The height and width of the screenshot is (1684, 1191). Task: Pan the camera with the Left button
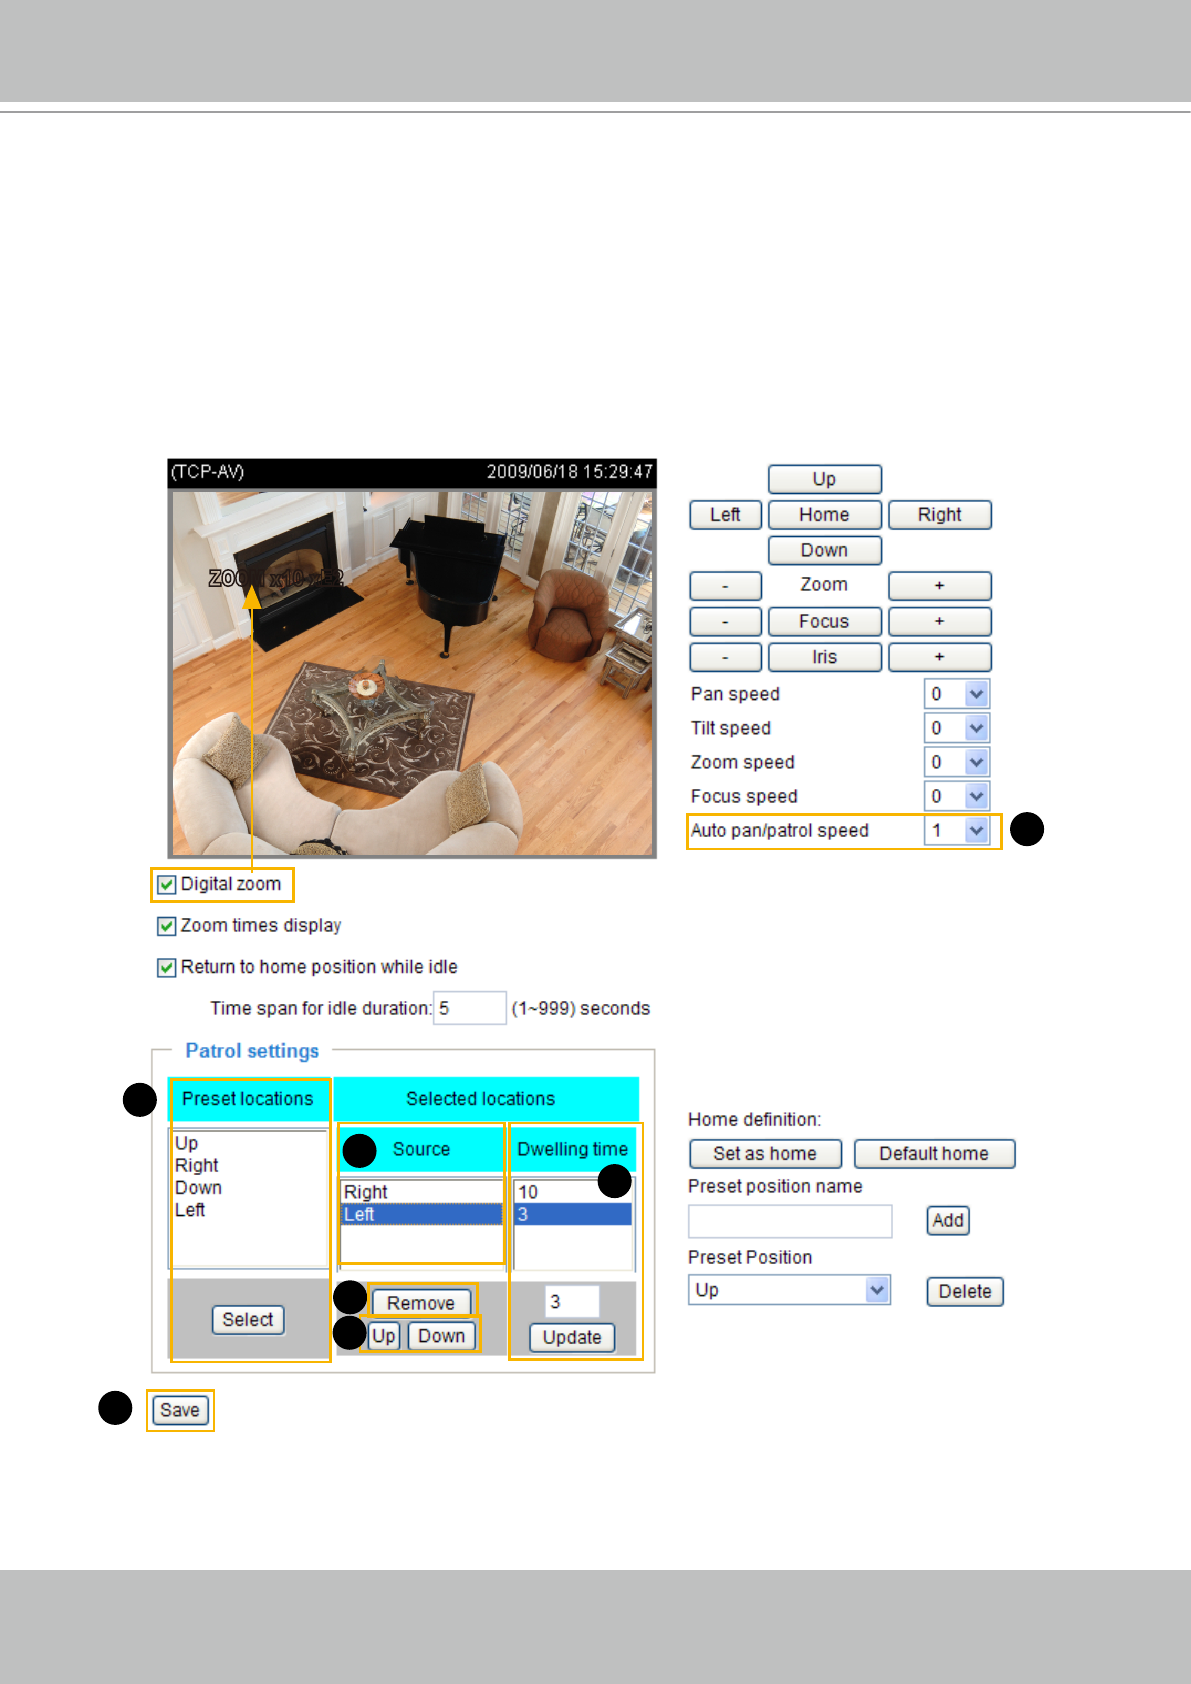[x=725, y=515]
